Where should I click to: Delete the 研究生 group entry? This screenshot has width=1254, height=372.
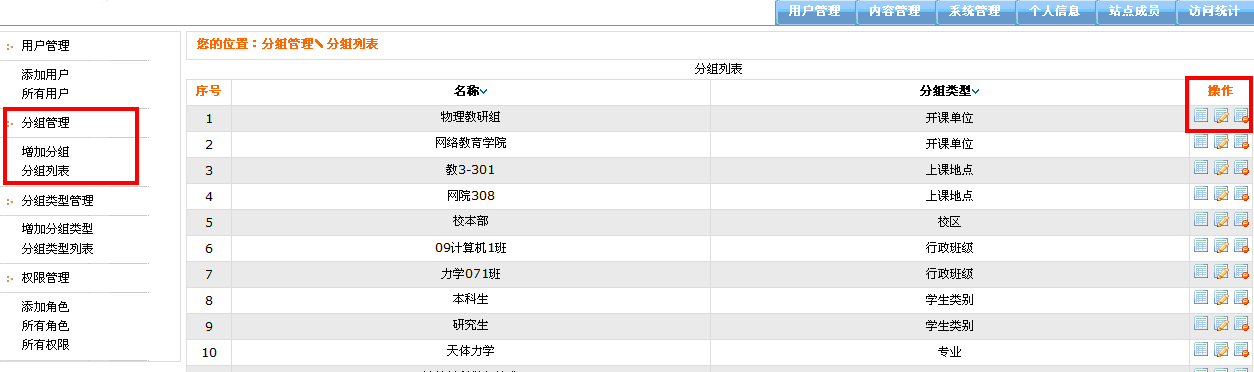1242,324
